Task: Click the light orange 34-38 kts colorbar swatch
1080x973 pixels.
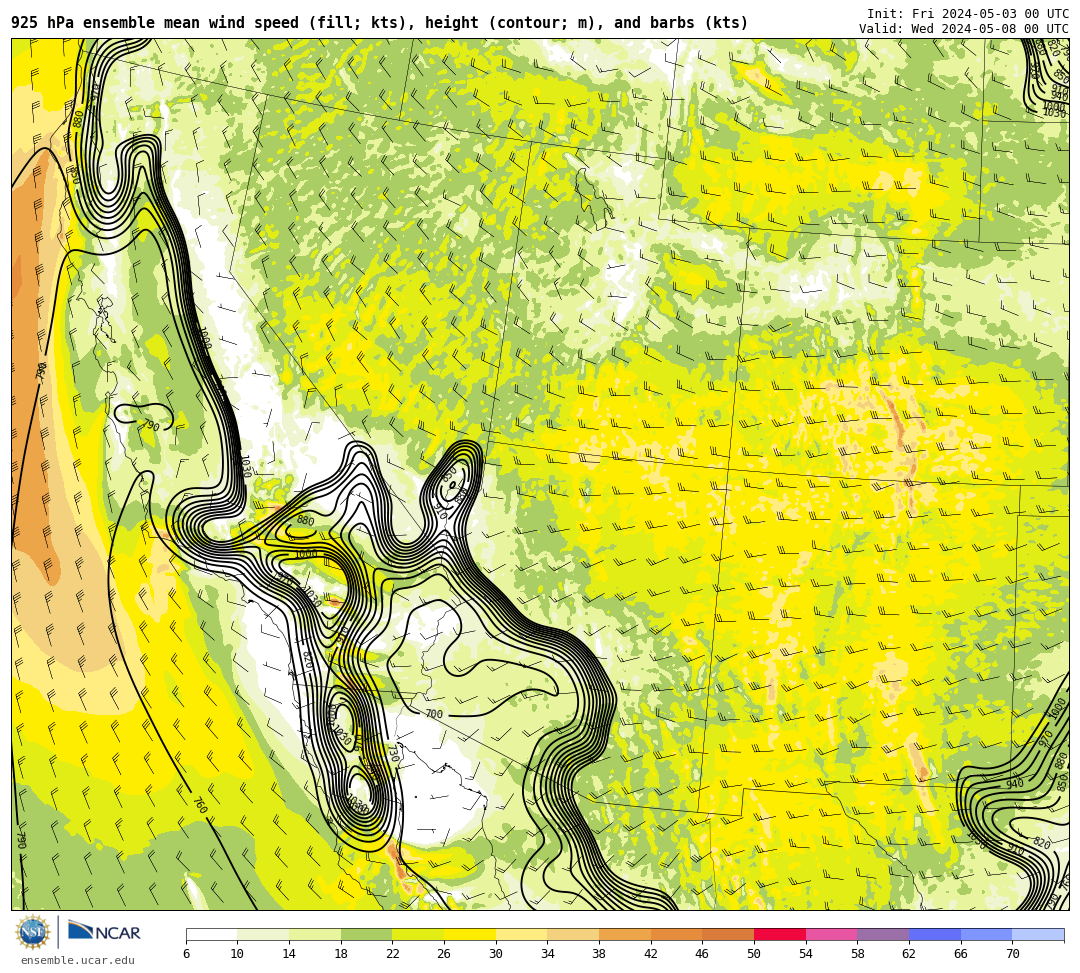Action: point(573,934)
